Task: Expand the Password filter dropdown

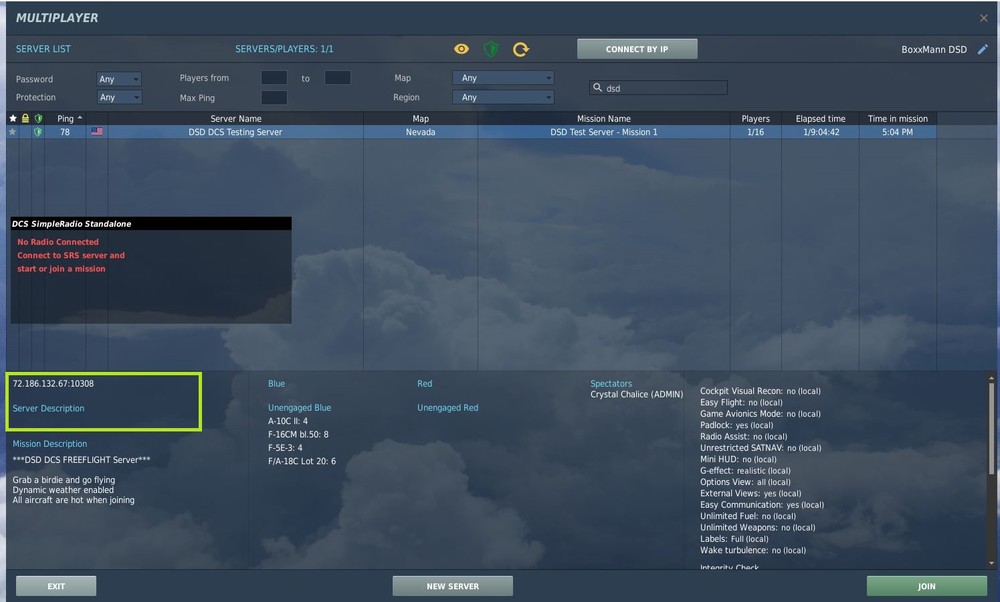Action: coord(119,78)
